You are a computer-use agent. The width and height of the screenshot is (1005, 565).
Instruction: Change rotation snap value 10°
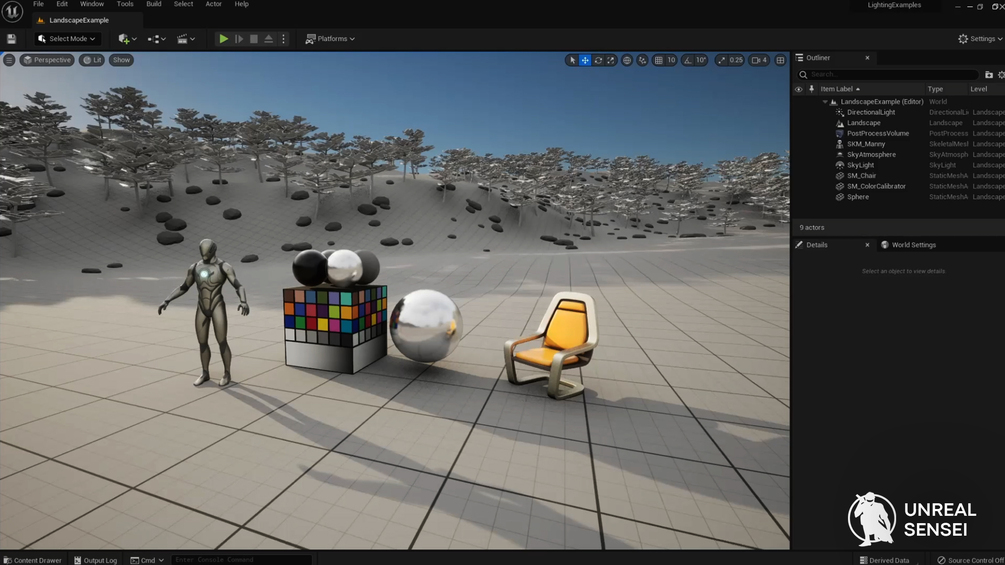click(701, 60)
